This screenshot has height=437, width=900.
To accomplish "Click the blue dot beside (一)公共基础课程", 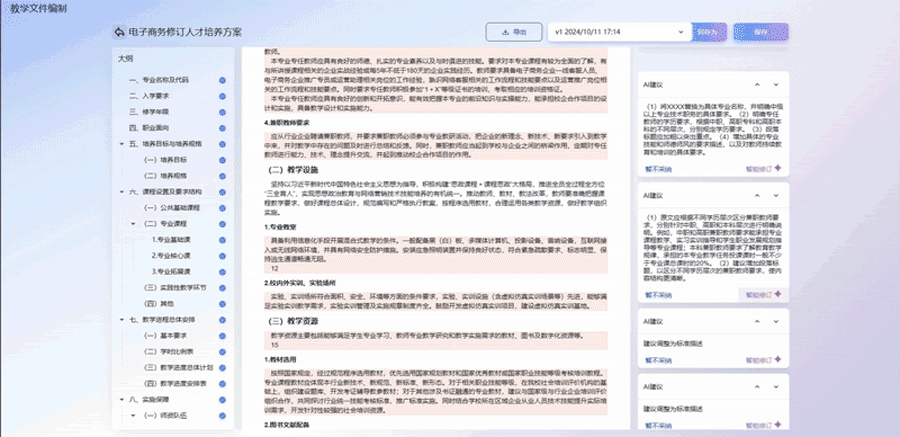I will (x=222, y=208).
